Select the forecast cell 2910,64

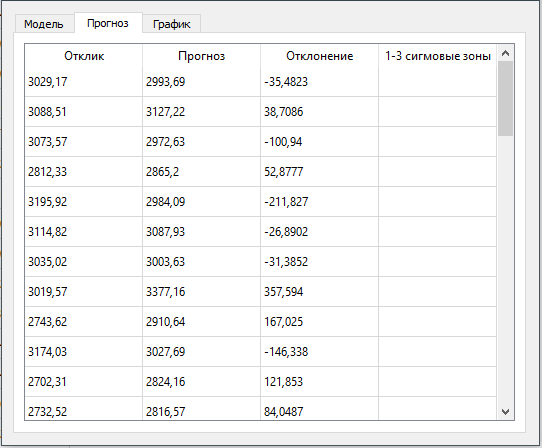click(x=202, y=322)
